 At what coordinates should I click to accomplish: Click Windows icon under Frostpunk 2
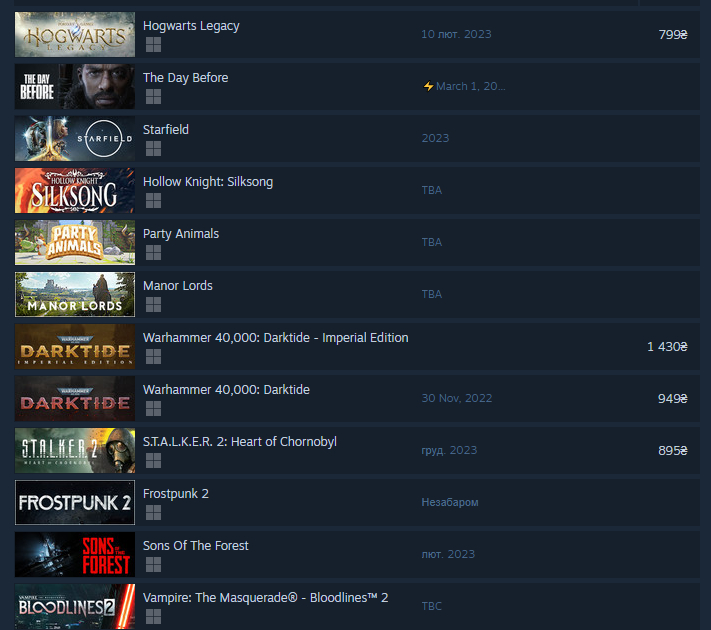[154, 513]
